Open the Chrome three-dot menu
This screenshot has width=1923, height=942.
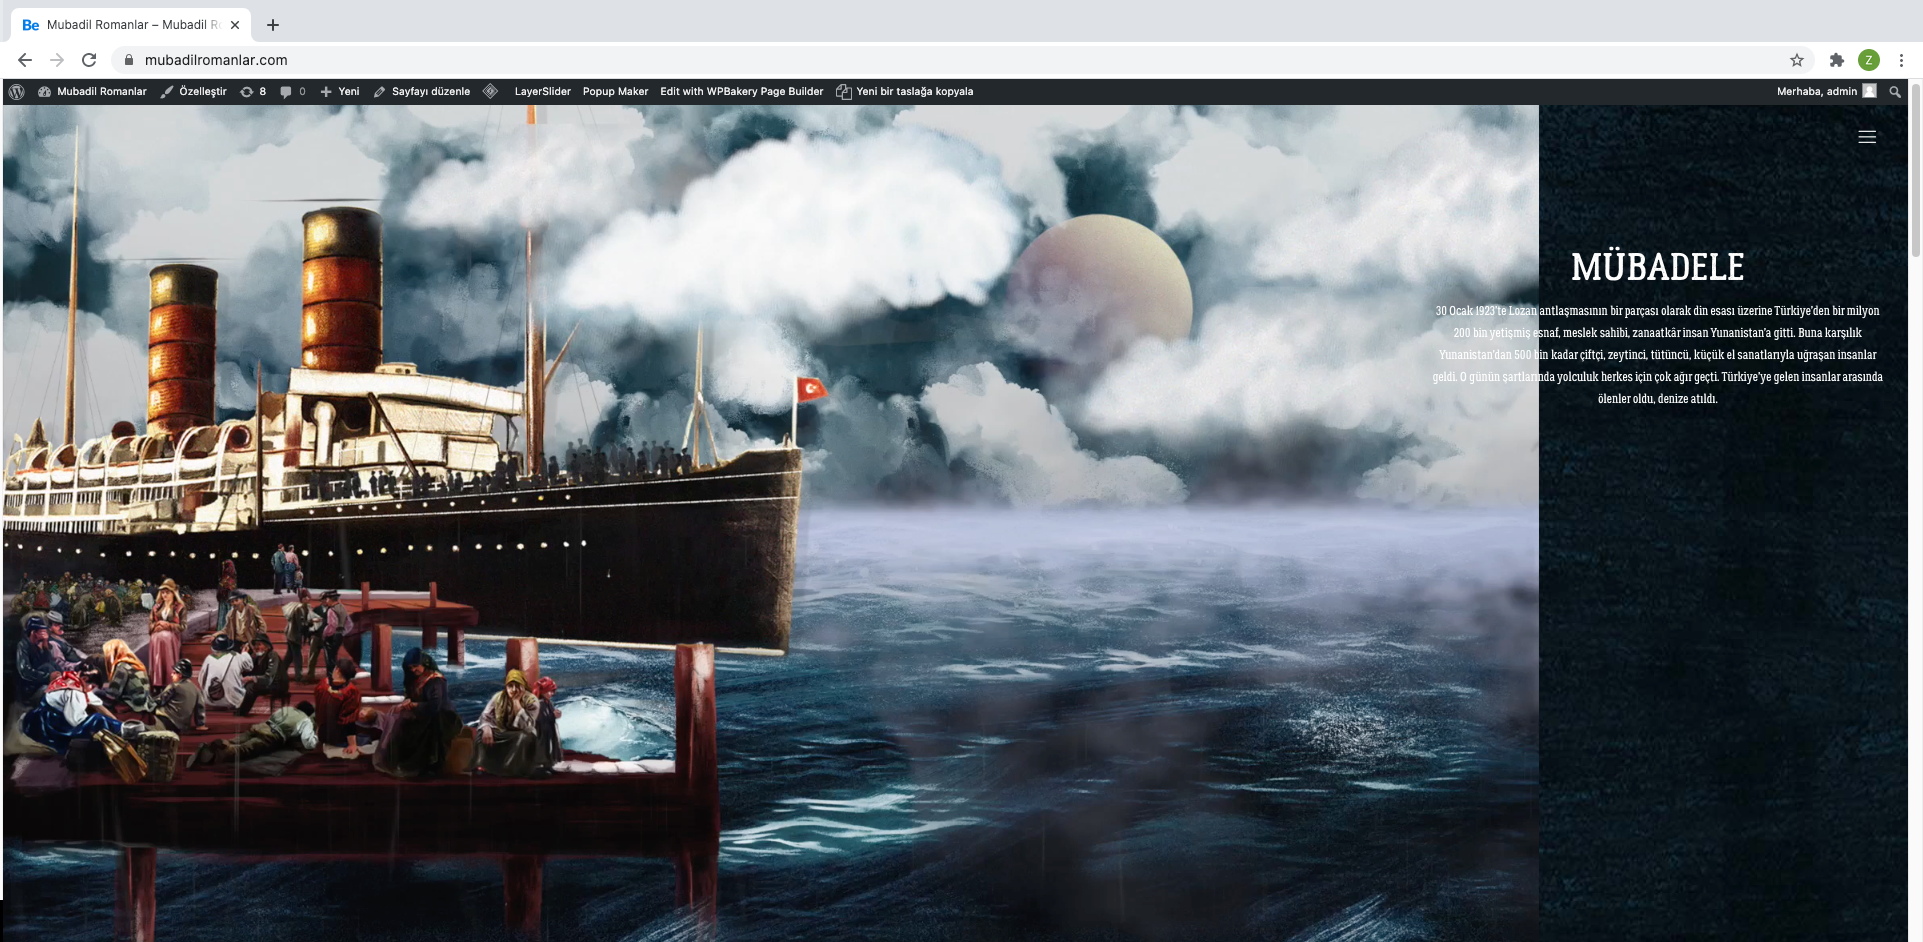coord(1901,60)
